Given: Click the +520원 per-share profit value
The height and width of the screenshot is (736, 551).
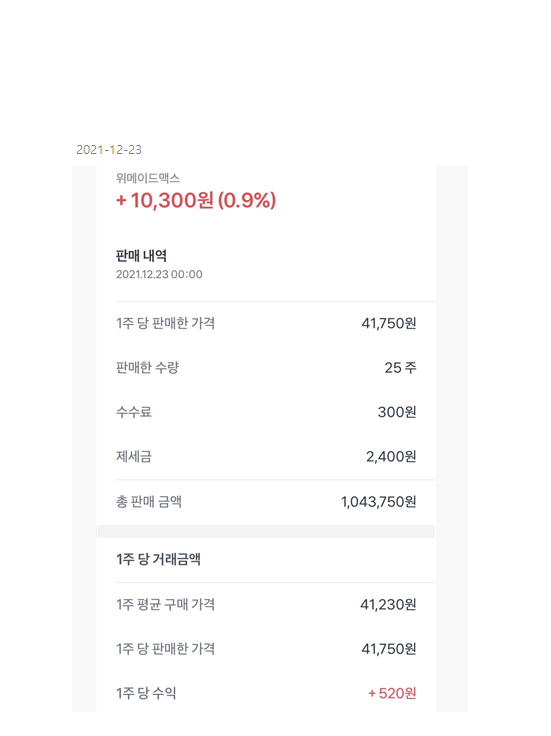Looking at the screenshot, I should (x=392, y=693).
